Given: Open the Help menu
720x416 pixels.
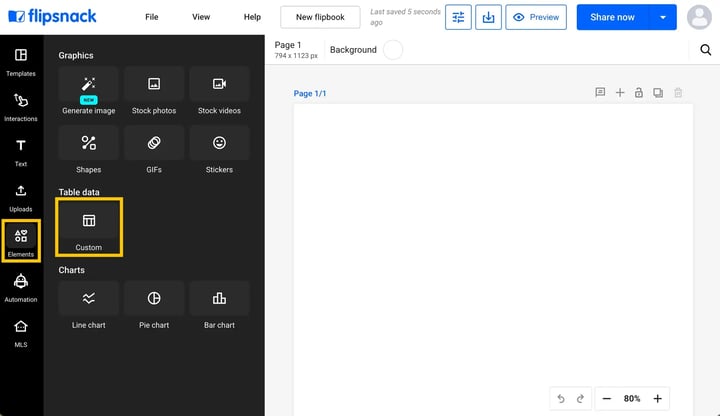Looking at the screenshot, I should (252, 17).
